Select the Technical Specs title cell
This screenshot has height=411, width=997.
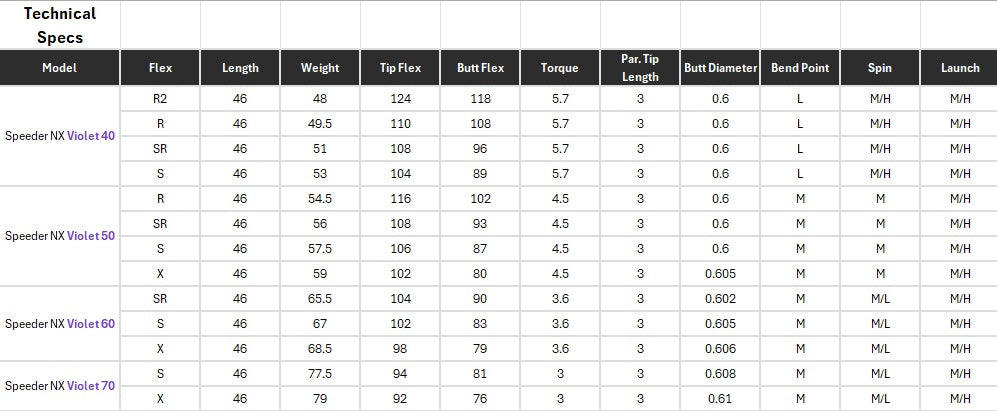pos(60,26)
